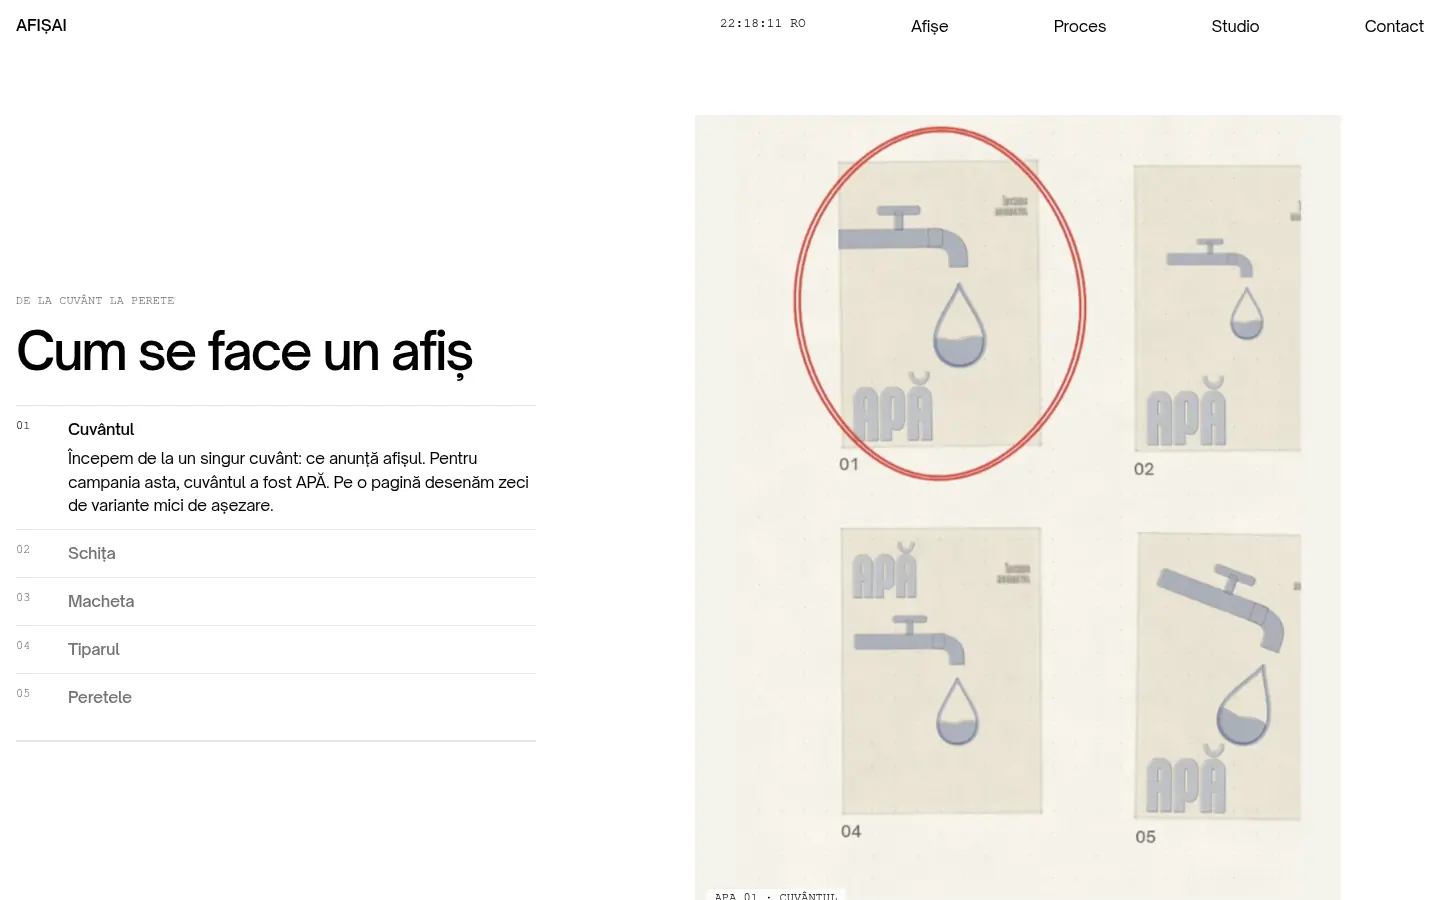Screen dimensions: 1440x900
Task: Click the 'Cum se face un afiș' heading
Action: coord(245,352)
